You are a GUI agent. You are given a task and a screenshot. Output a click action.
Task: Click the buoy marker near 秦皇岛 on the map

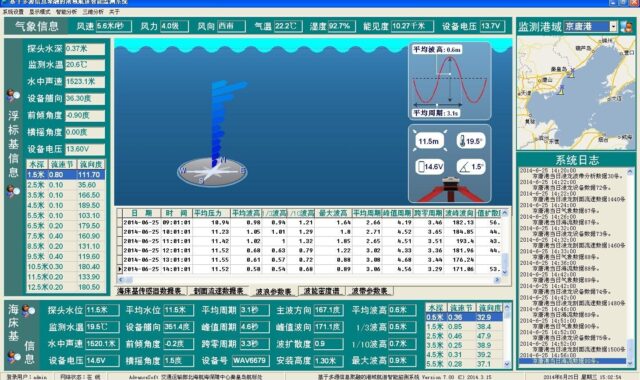point(572,74)
